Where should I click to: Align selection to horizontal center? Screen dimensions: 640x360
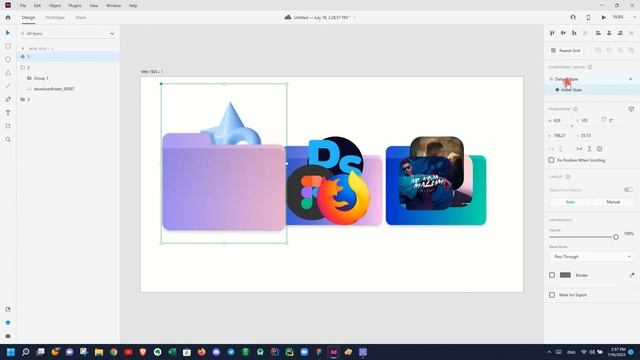pyautogui.click(x=609, y=33)
